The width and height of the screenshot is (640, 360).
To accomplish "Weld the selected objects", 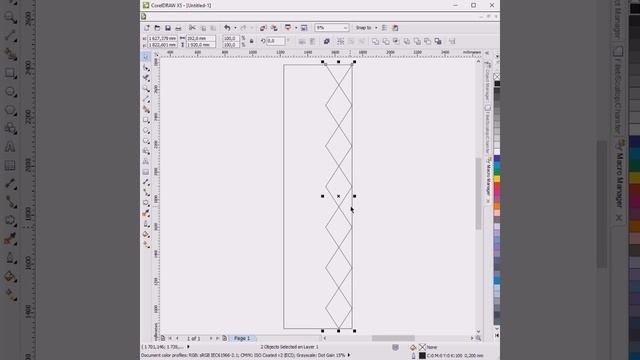I will pyautogui.click(x=375, y=41).
